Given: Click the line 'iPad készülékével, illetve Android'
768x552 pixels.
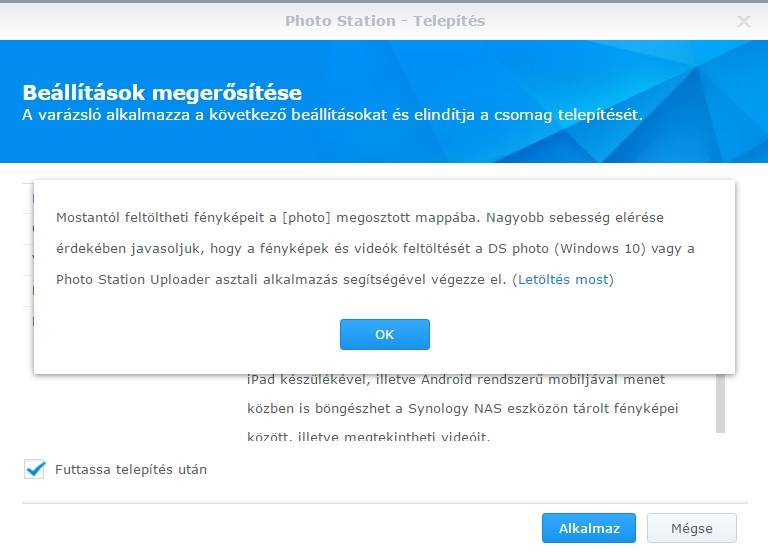Looking at the screenshot, I should coord(456,380).
